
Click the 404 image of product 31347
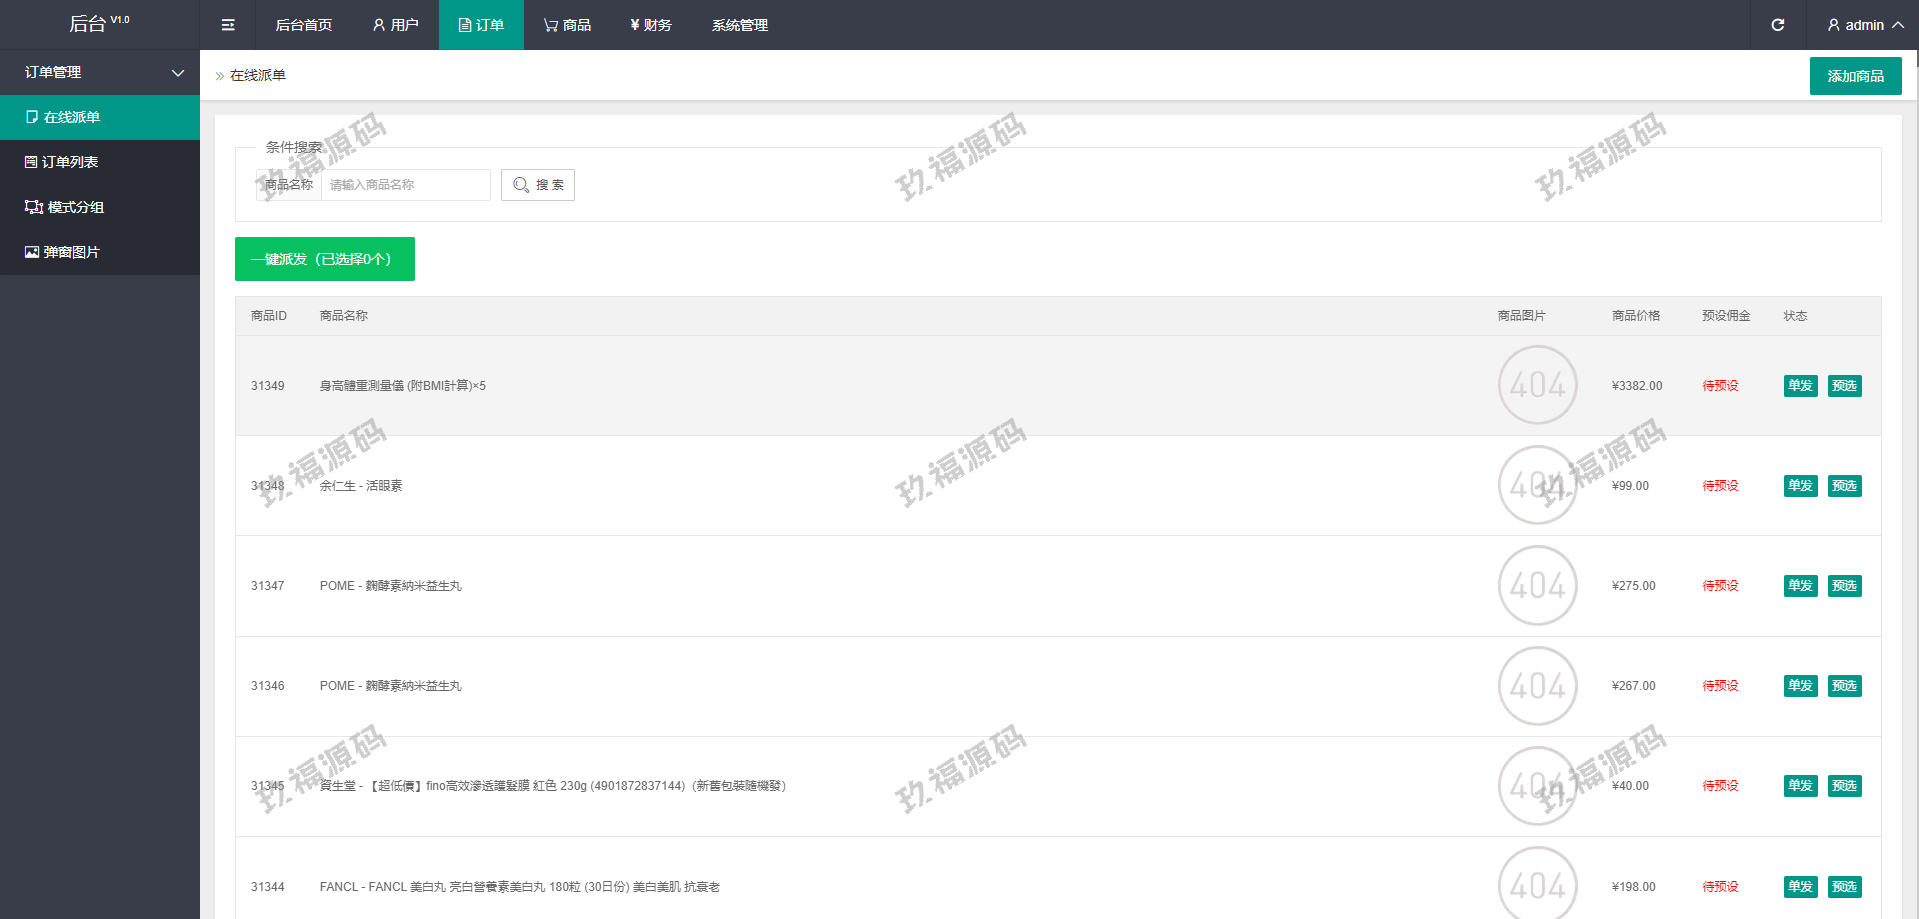1537,585
